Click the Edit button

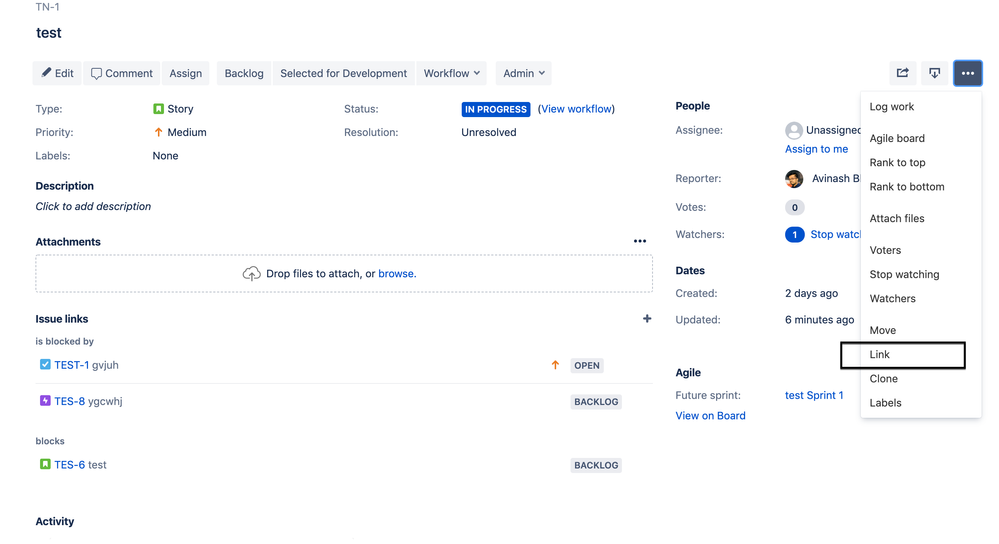tap(57, 73)
